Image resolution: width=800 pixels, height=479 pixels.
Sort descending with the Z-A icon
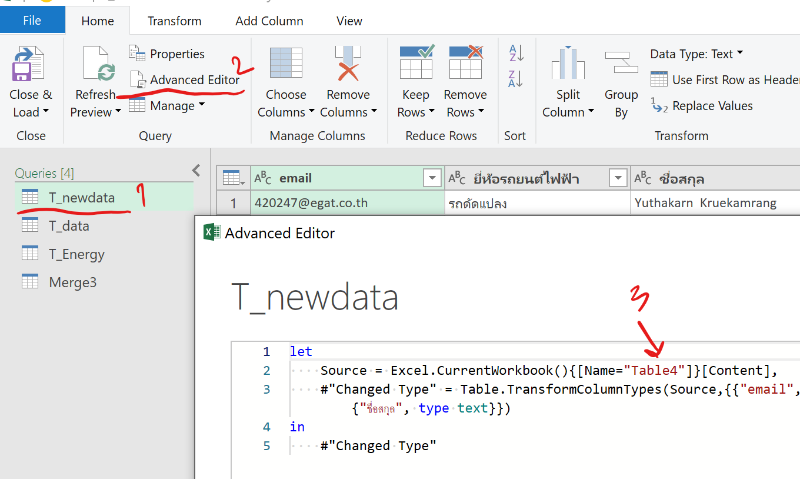(516, 79)
